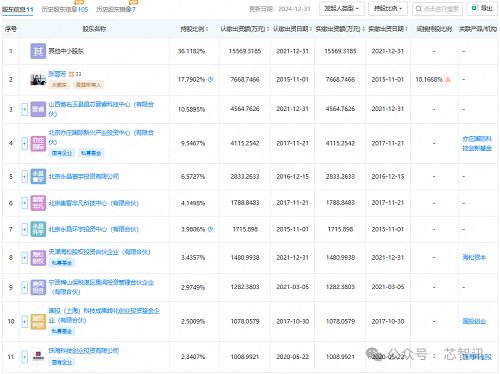The width and height of the screenshot is (500, 374).
Task: Click the 私募基金 tag in row 10
Action: [62, 331]
